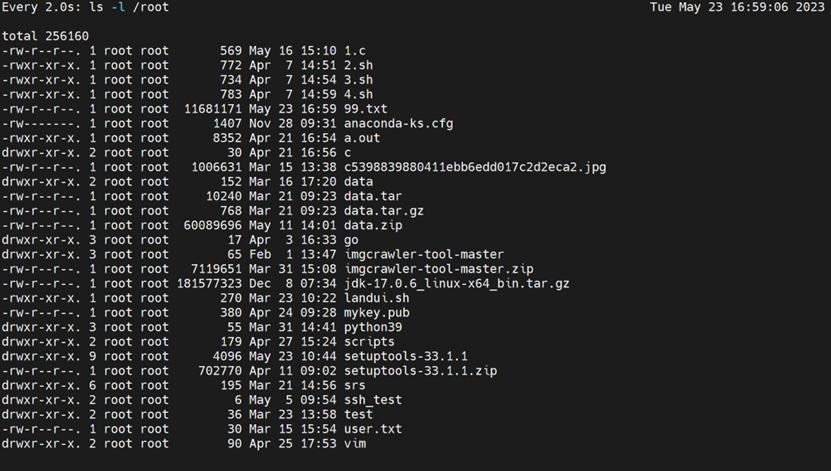
Task: Click the vim directory name
Action: tap(355, 443)
